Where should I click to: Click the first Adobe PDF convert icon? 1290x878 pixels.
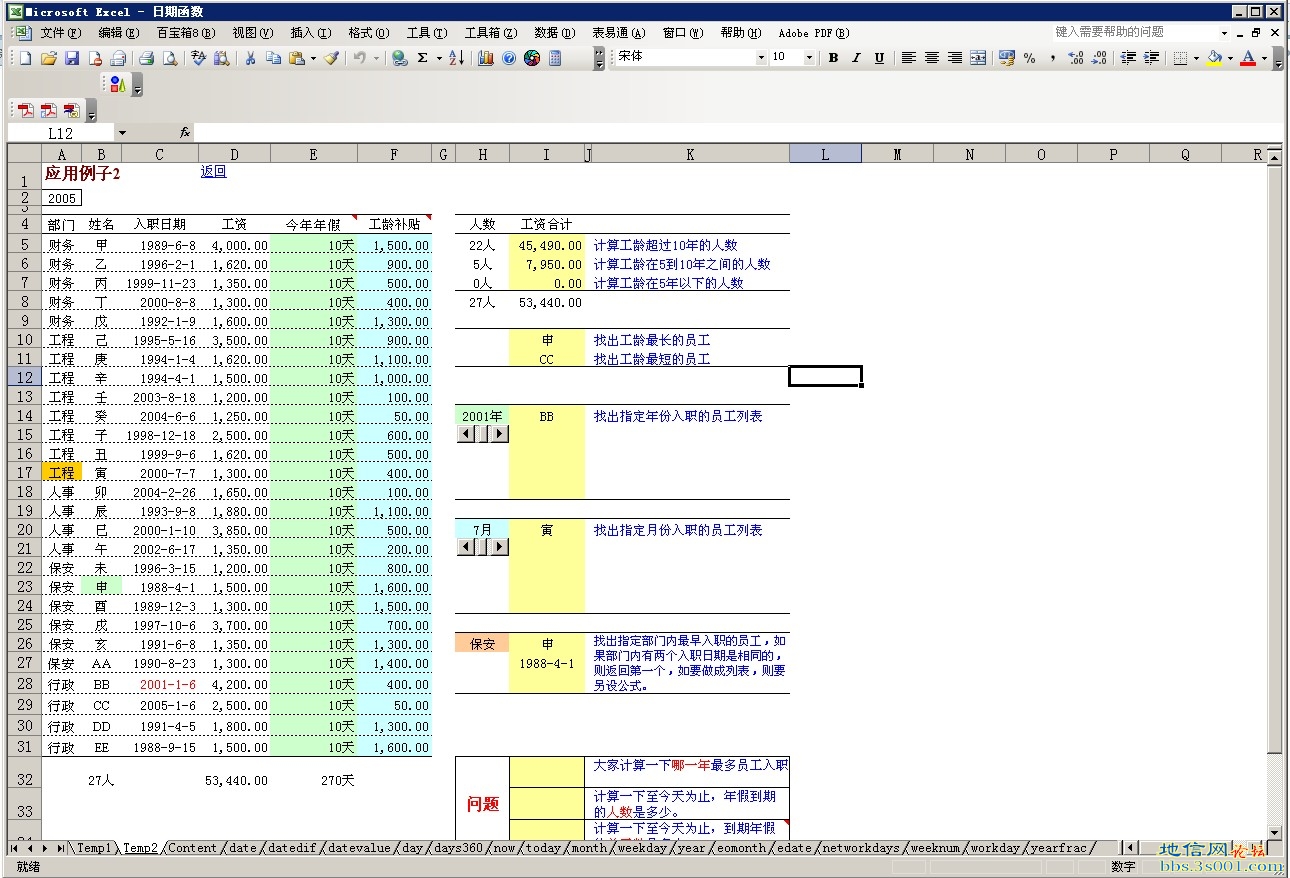click(x=26, y=110)
